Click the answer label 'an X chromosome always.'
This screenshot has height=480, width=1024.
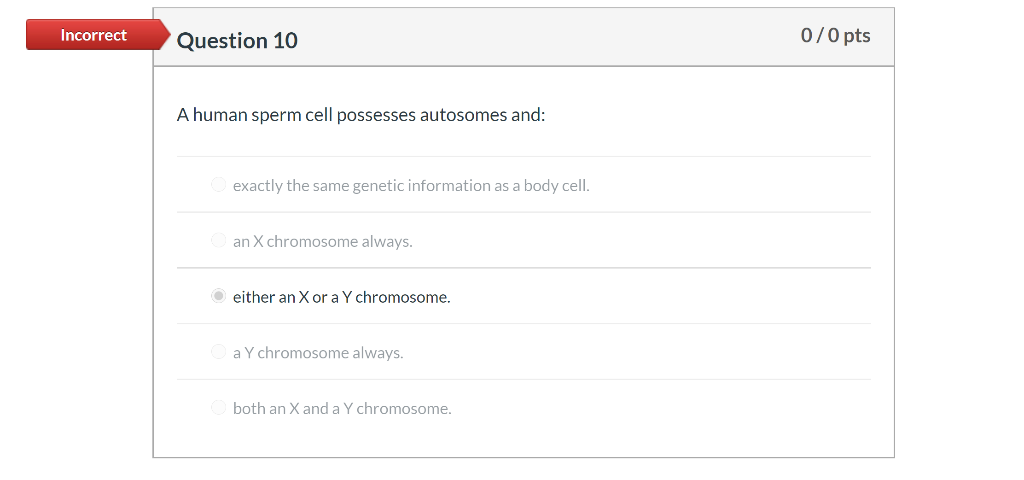[323, 242]
